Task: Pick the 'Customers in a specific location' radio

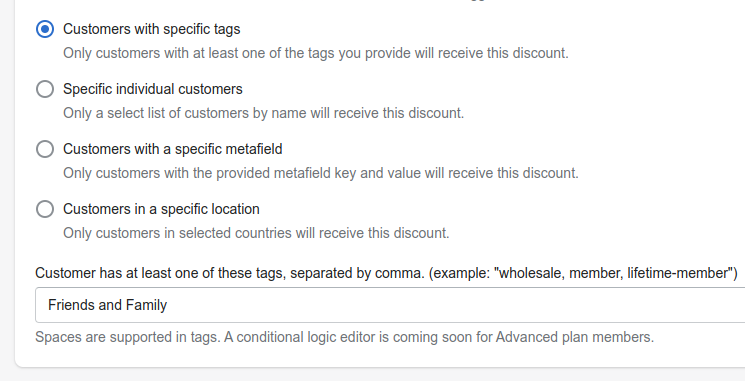Action: point(45,209)
